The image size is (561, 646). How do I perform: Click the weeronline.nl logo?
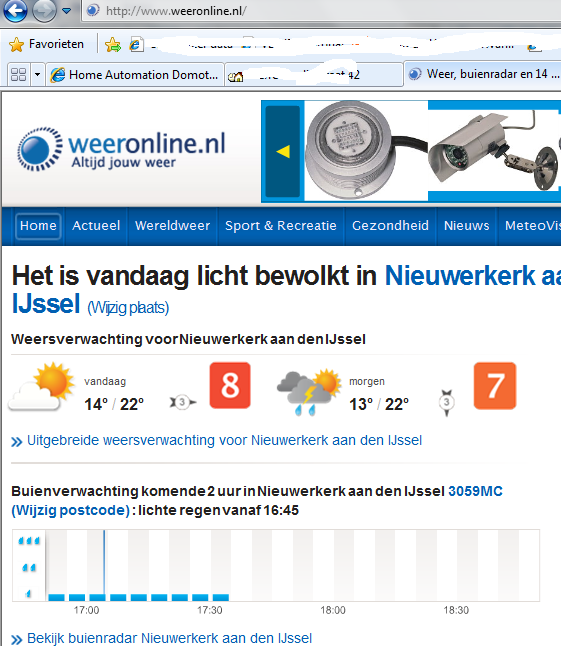[122, 149]
